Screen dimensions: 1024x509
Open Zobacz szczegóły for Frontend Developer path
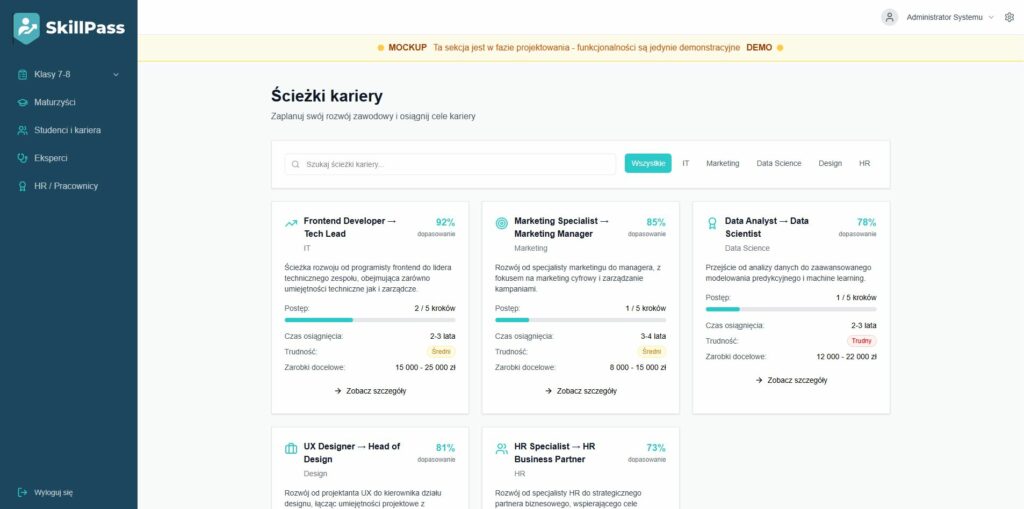click(370, 391)
